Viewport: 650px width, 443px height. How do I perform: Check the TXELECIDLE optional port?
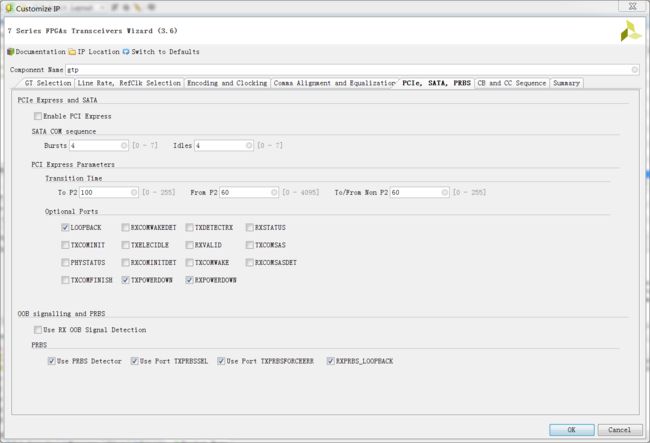click(125, 245)
